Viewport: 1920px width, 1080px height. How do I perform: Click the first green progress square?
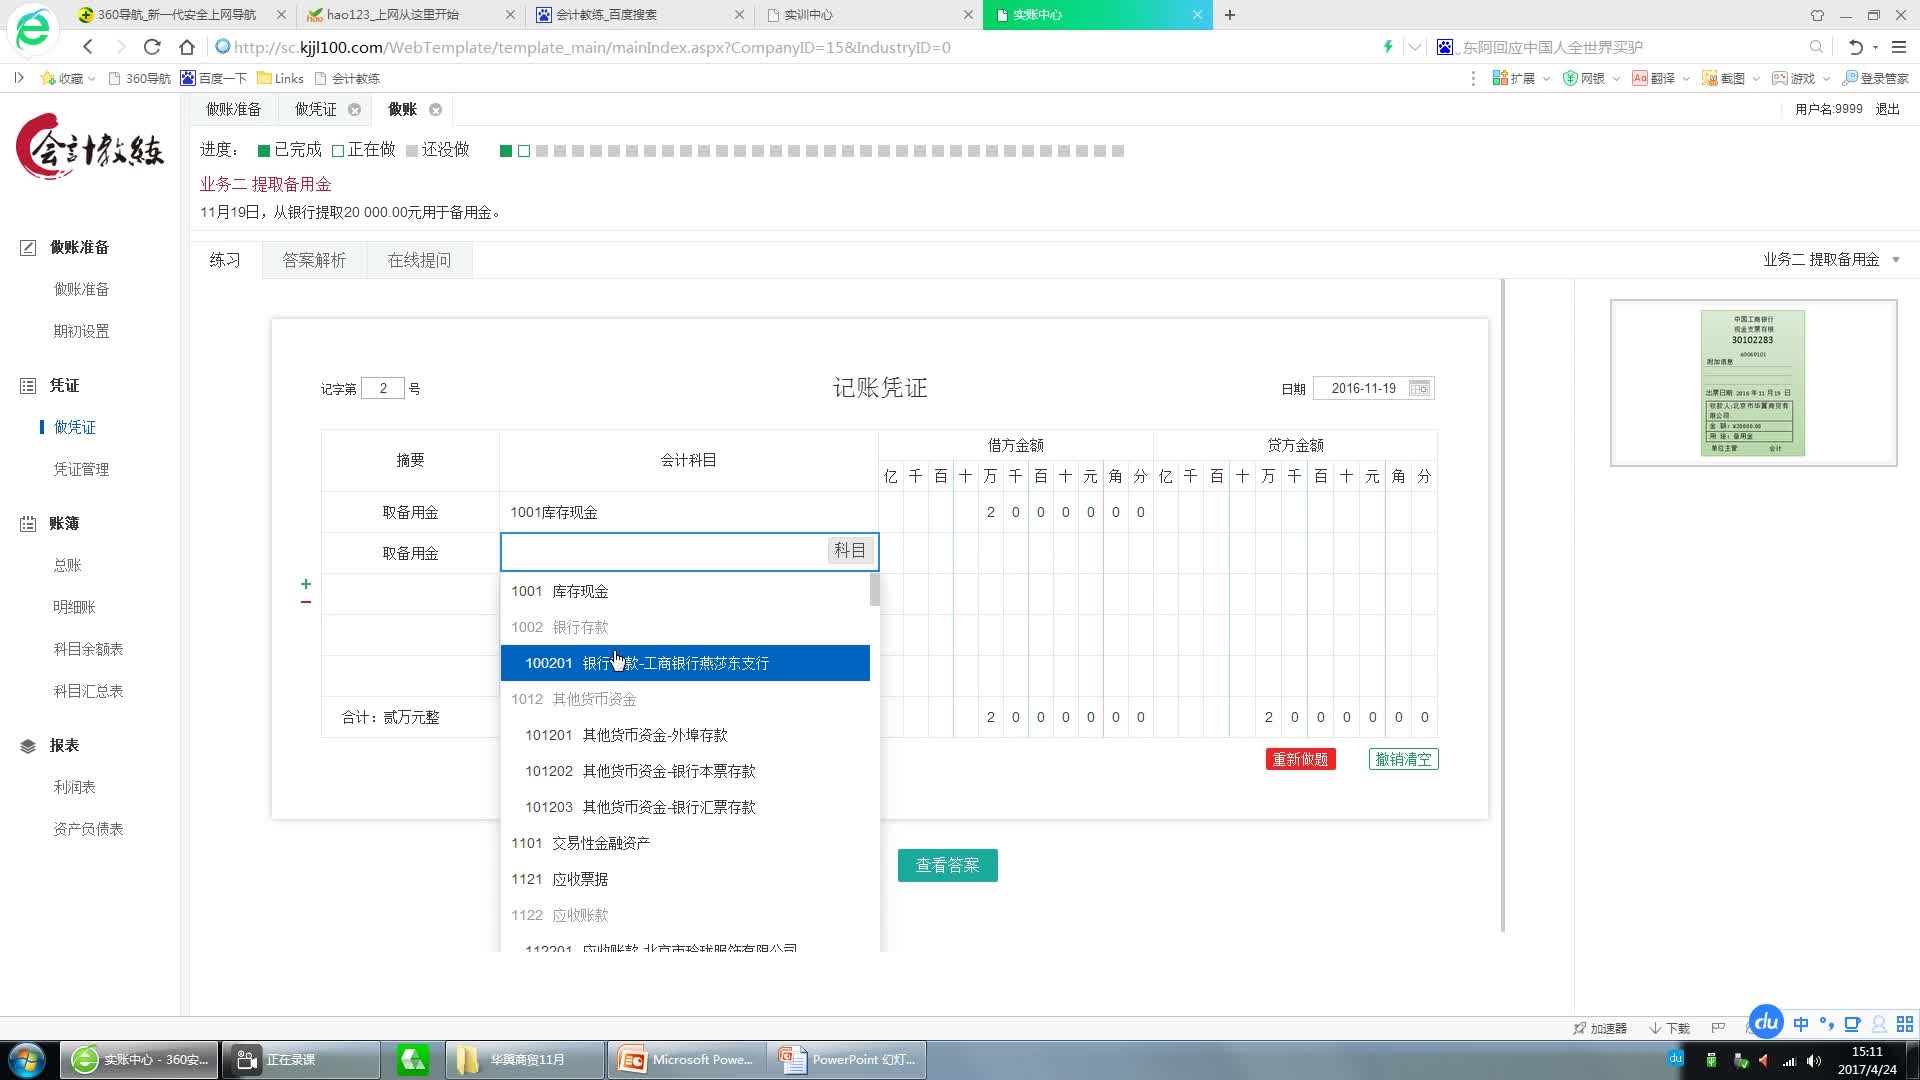point(506,151)
